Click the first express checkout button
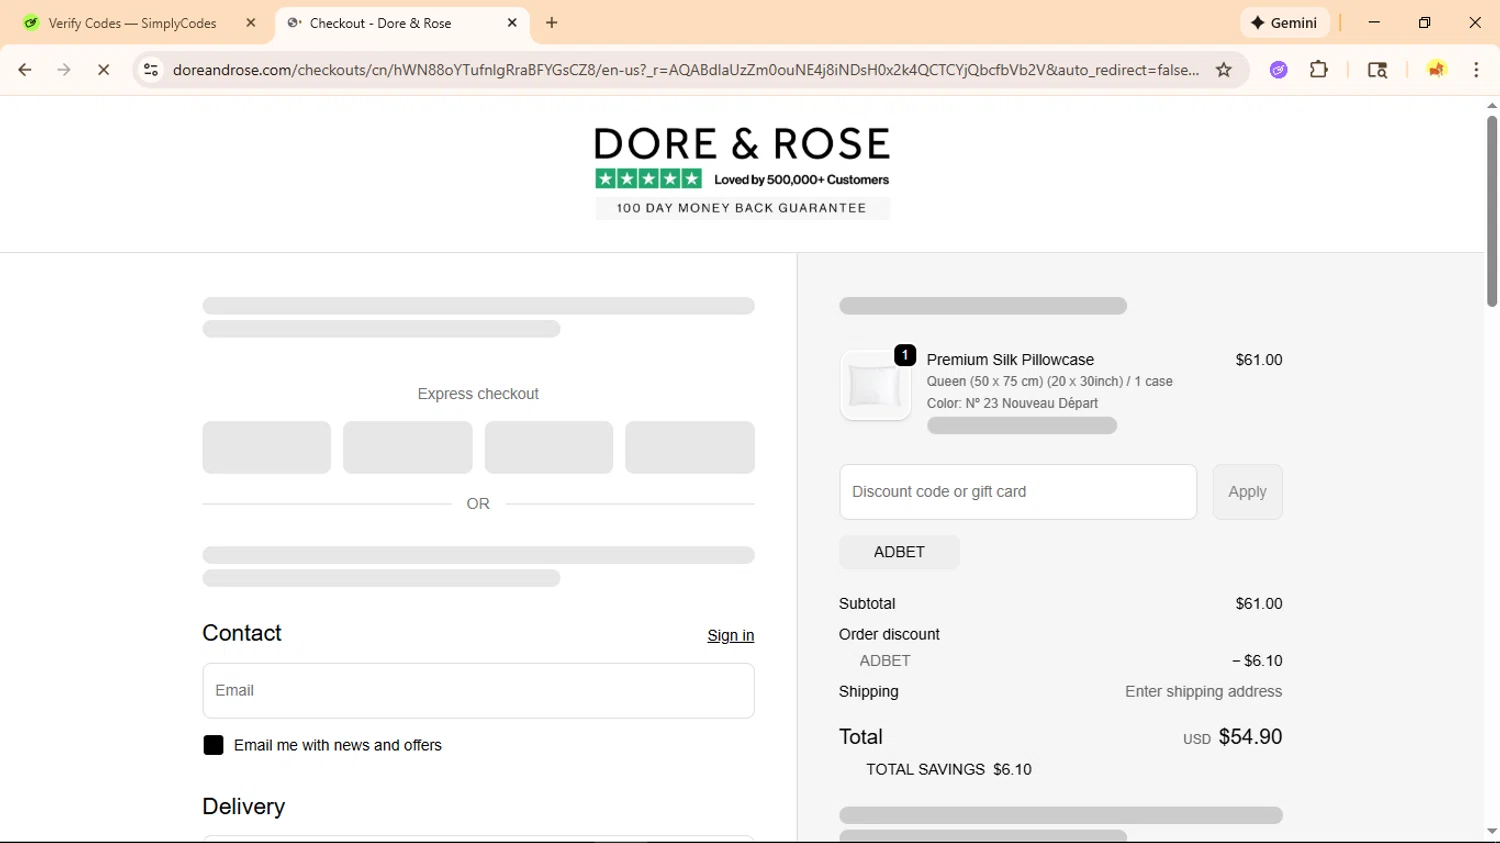This screenshot has height=843, width=1500. pyautogui.click(x=267, y=447)
